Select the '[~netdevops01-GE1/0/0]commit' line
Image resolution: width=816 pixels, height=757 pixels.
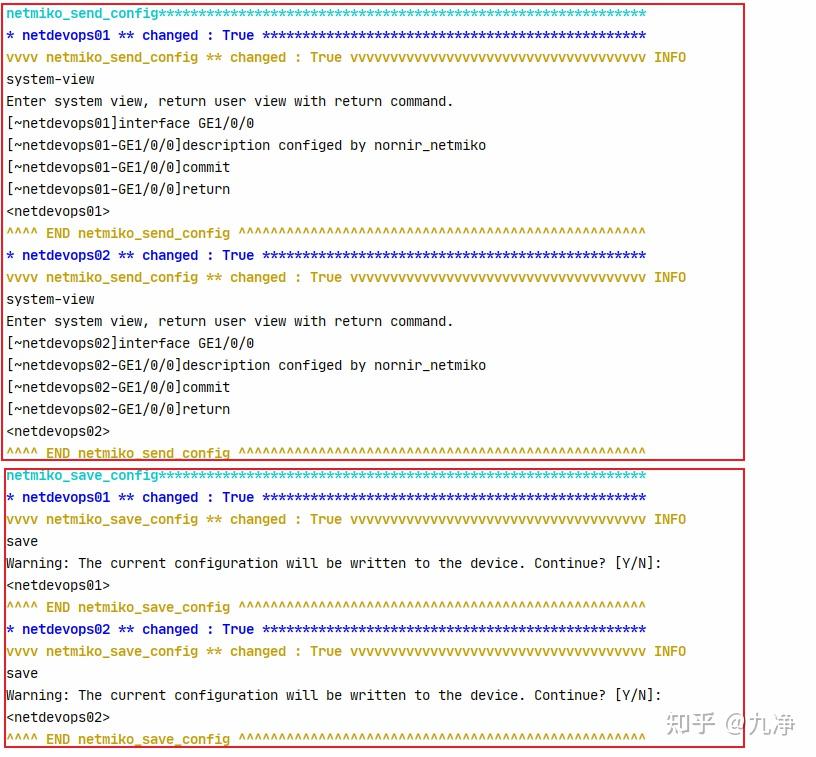coord(118,168)
